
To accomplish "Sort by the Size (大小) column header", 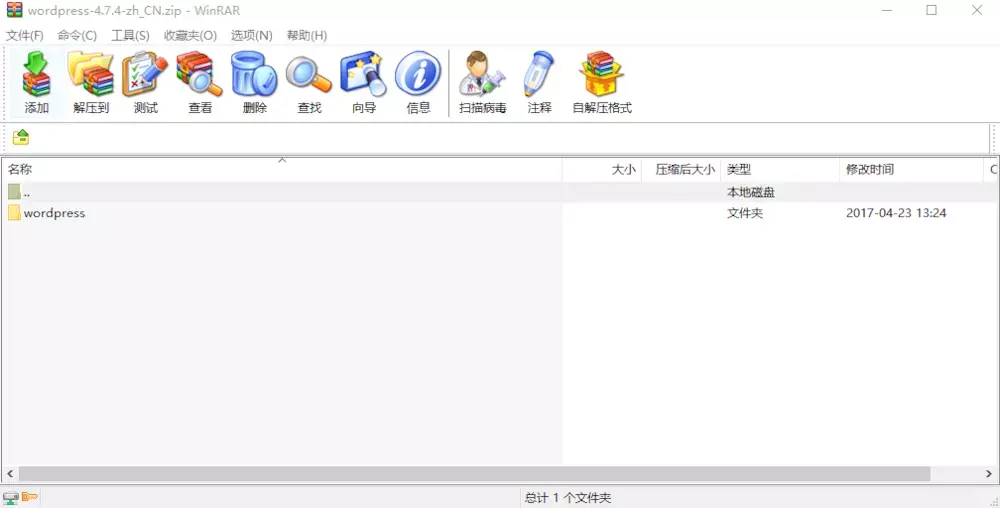I will 601,170.
